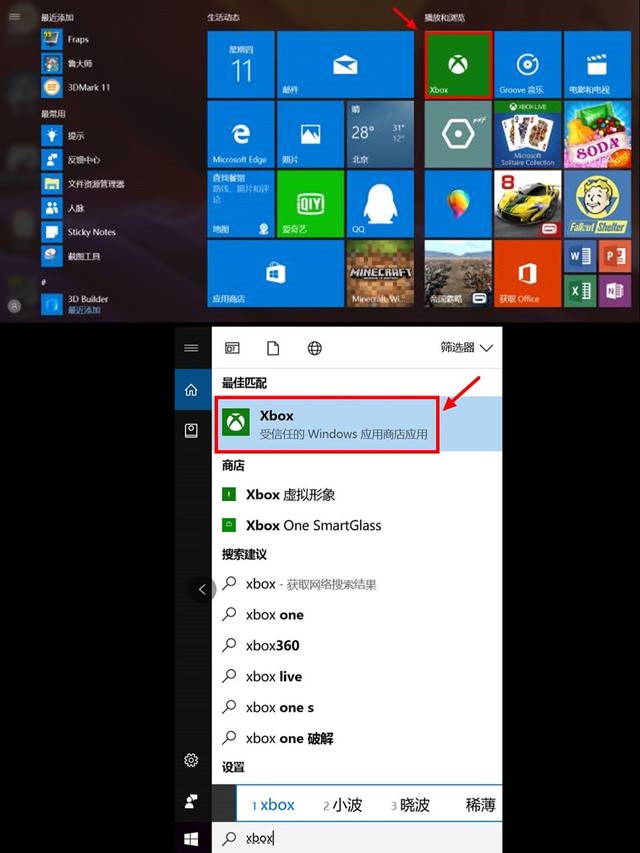Screen dimensions: 640x853
Task: Open the 筛选器 filter dropdown
Action: pyautogui.click(x=466, y=347)
